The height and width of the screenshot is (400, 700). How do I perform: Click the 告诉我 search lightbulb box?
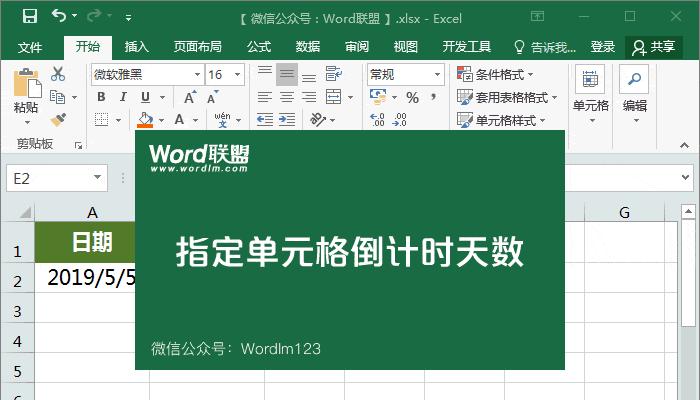[x=545, y=47]
